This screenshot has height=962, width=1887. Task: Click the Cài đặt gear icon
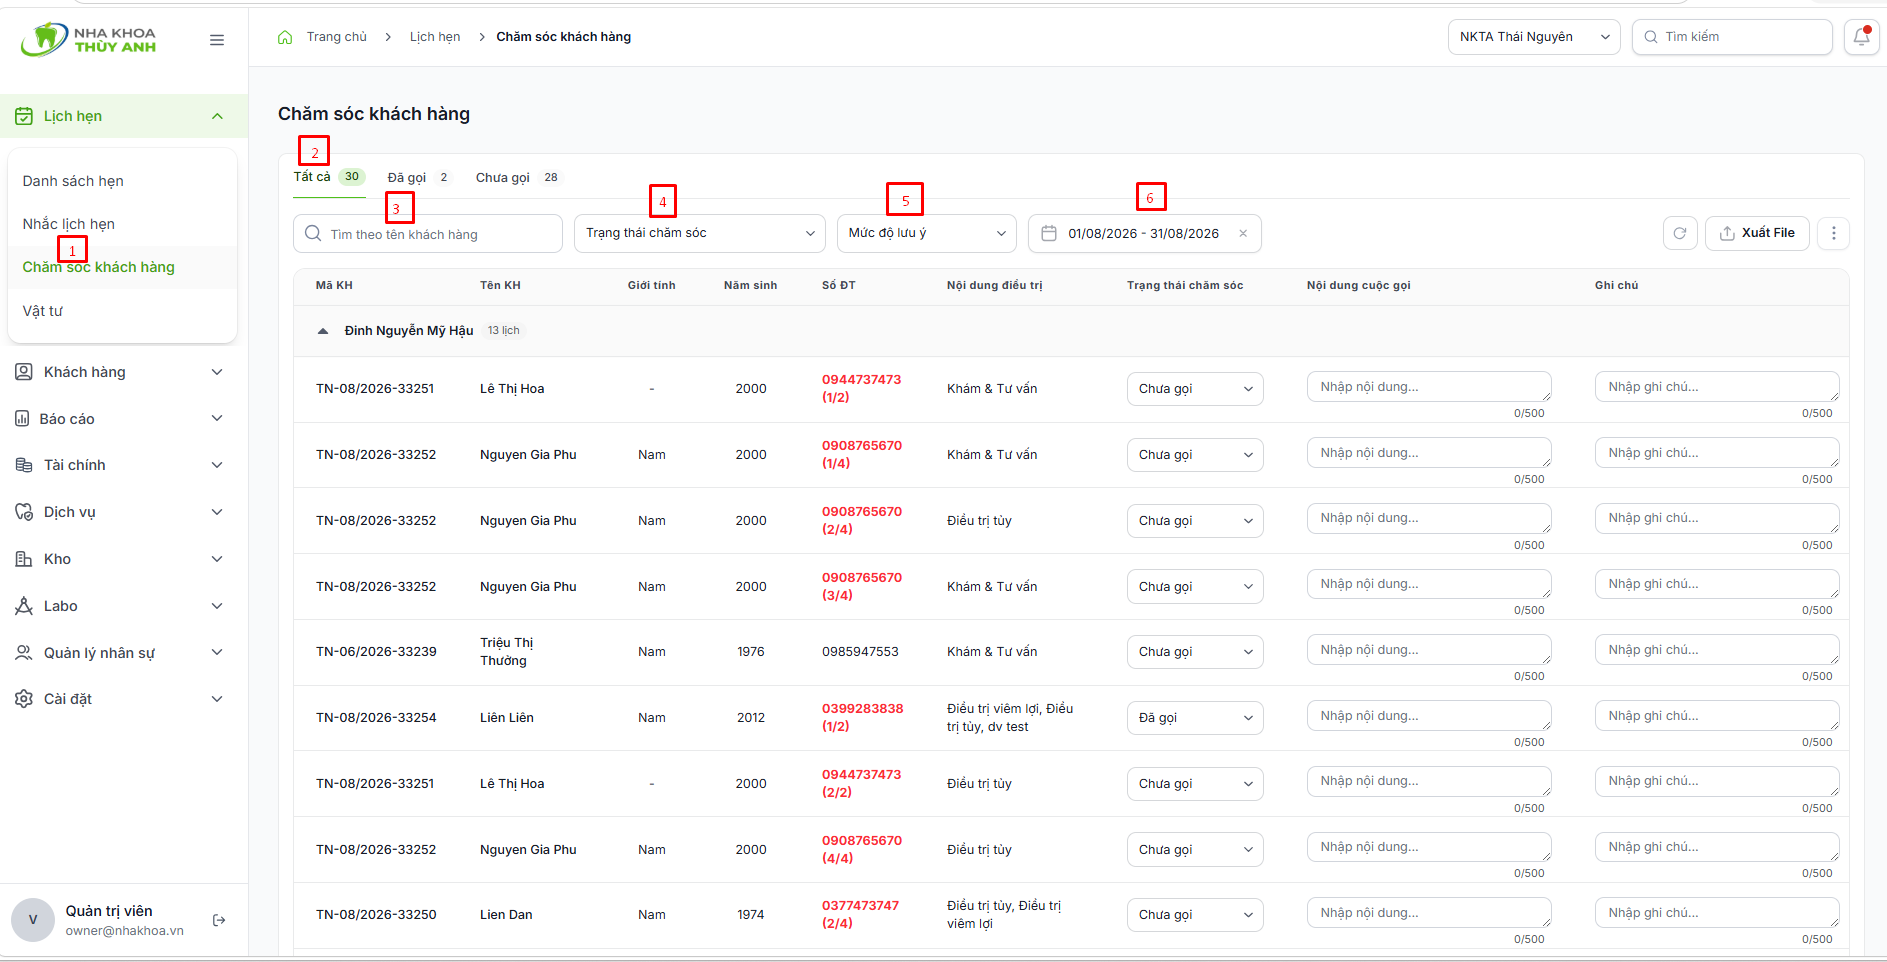pos(24,699)
